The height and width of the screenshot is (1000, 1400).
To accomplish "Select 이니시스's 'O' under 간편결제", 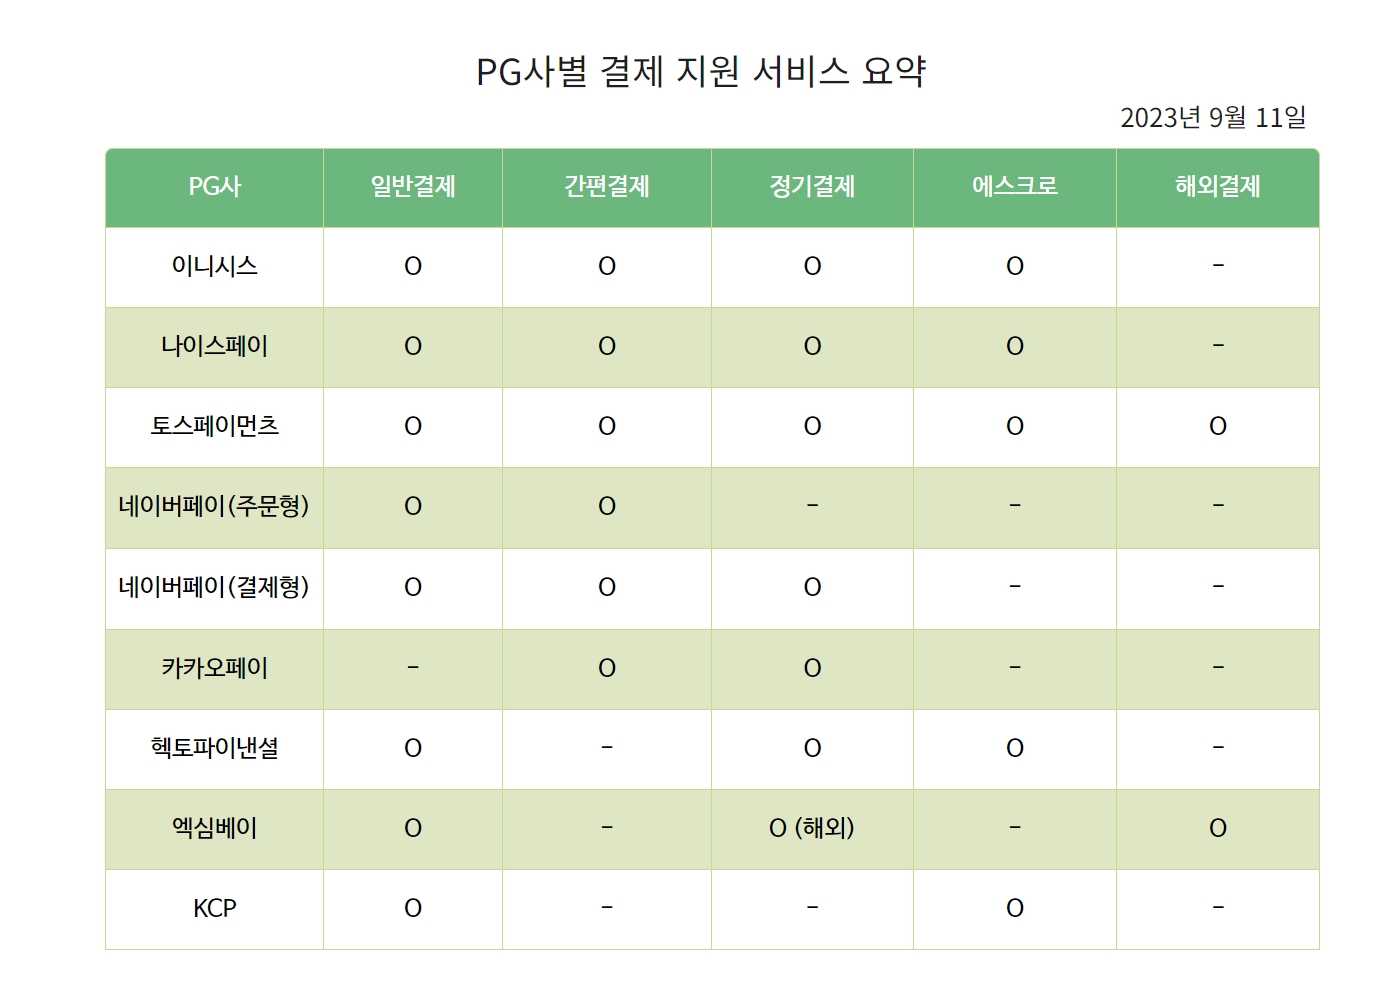I will 607,267.
